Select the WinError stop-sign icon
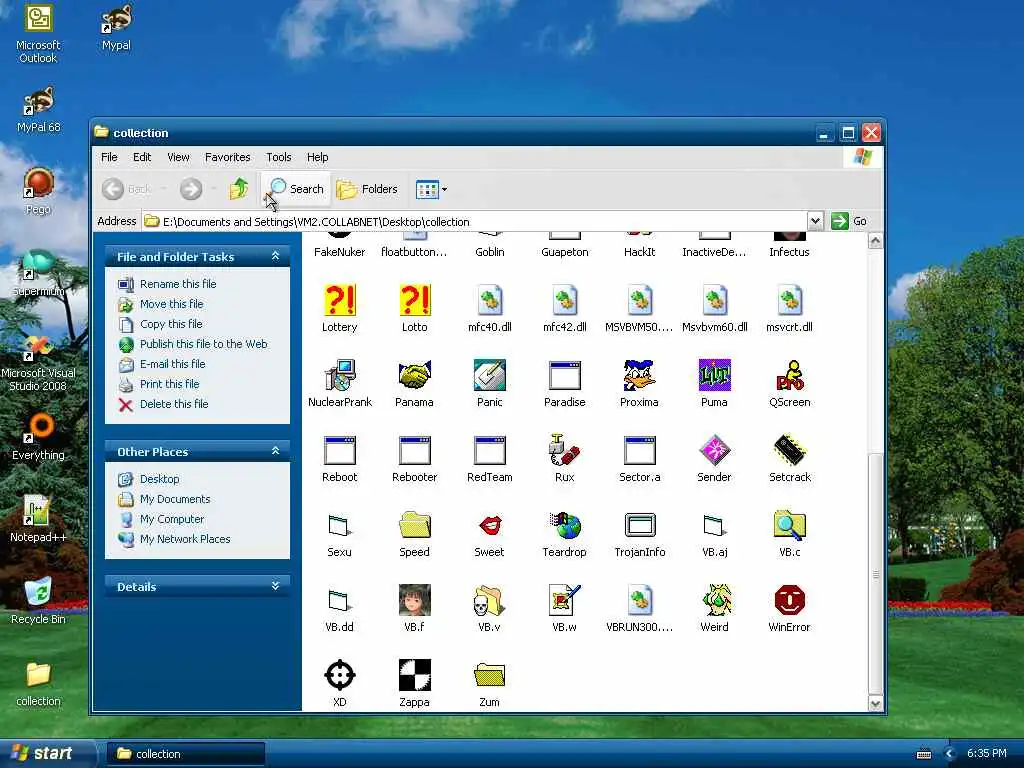Viewport: 1024px width, 768px height. pyautogui.click(x=790, y=600)
